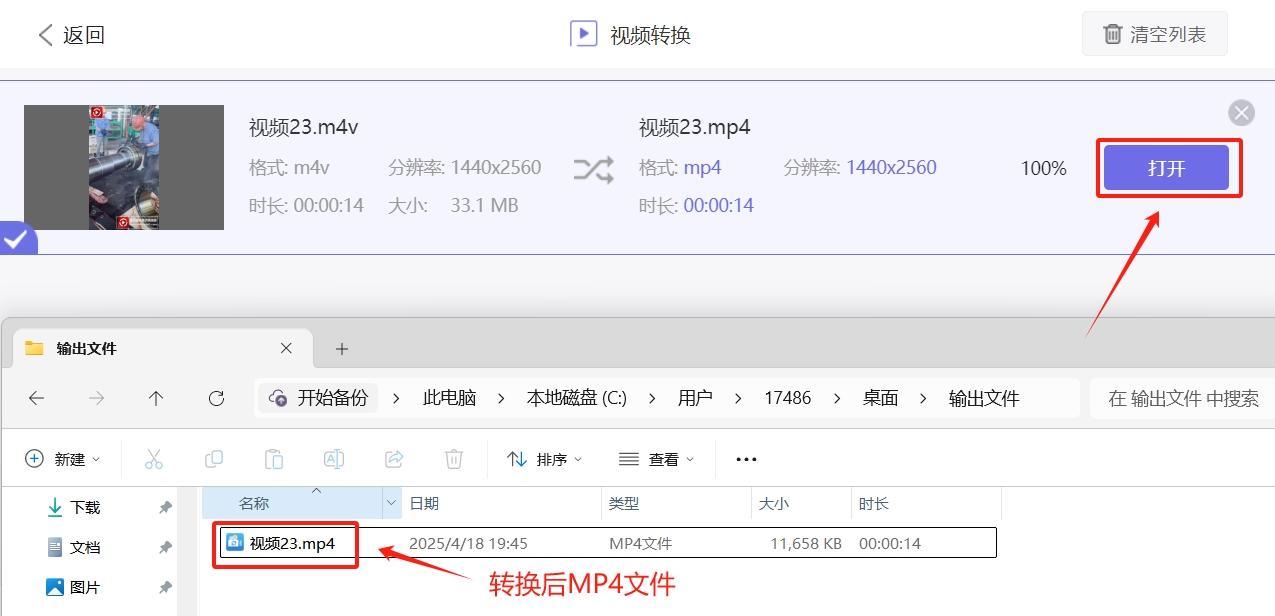Click the Share icon in the Explorer toolbar
Screen dimensions: 1275x616
tap(393, 458)
